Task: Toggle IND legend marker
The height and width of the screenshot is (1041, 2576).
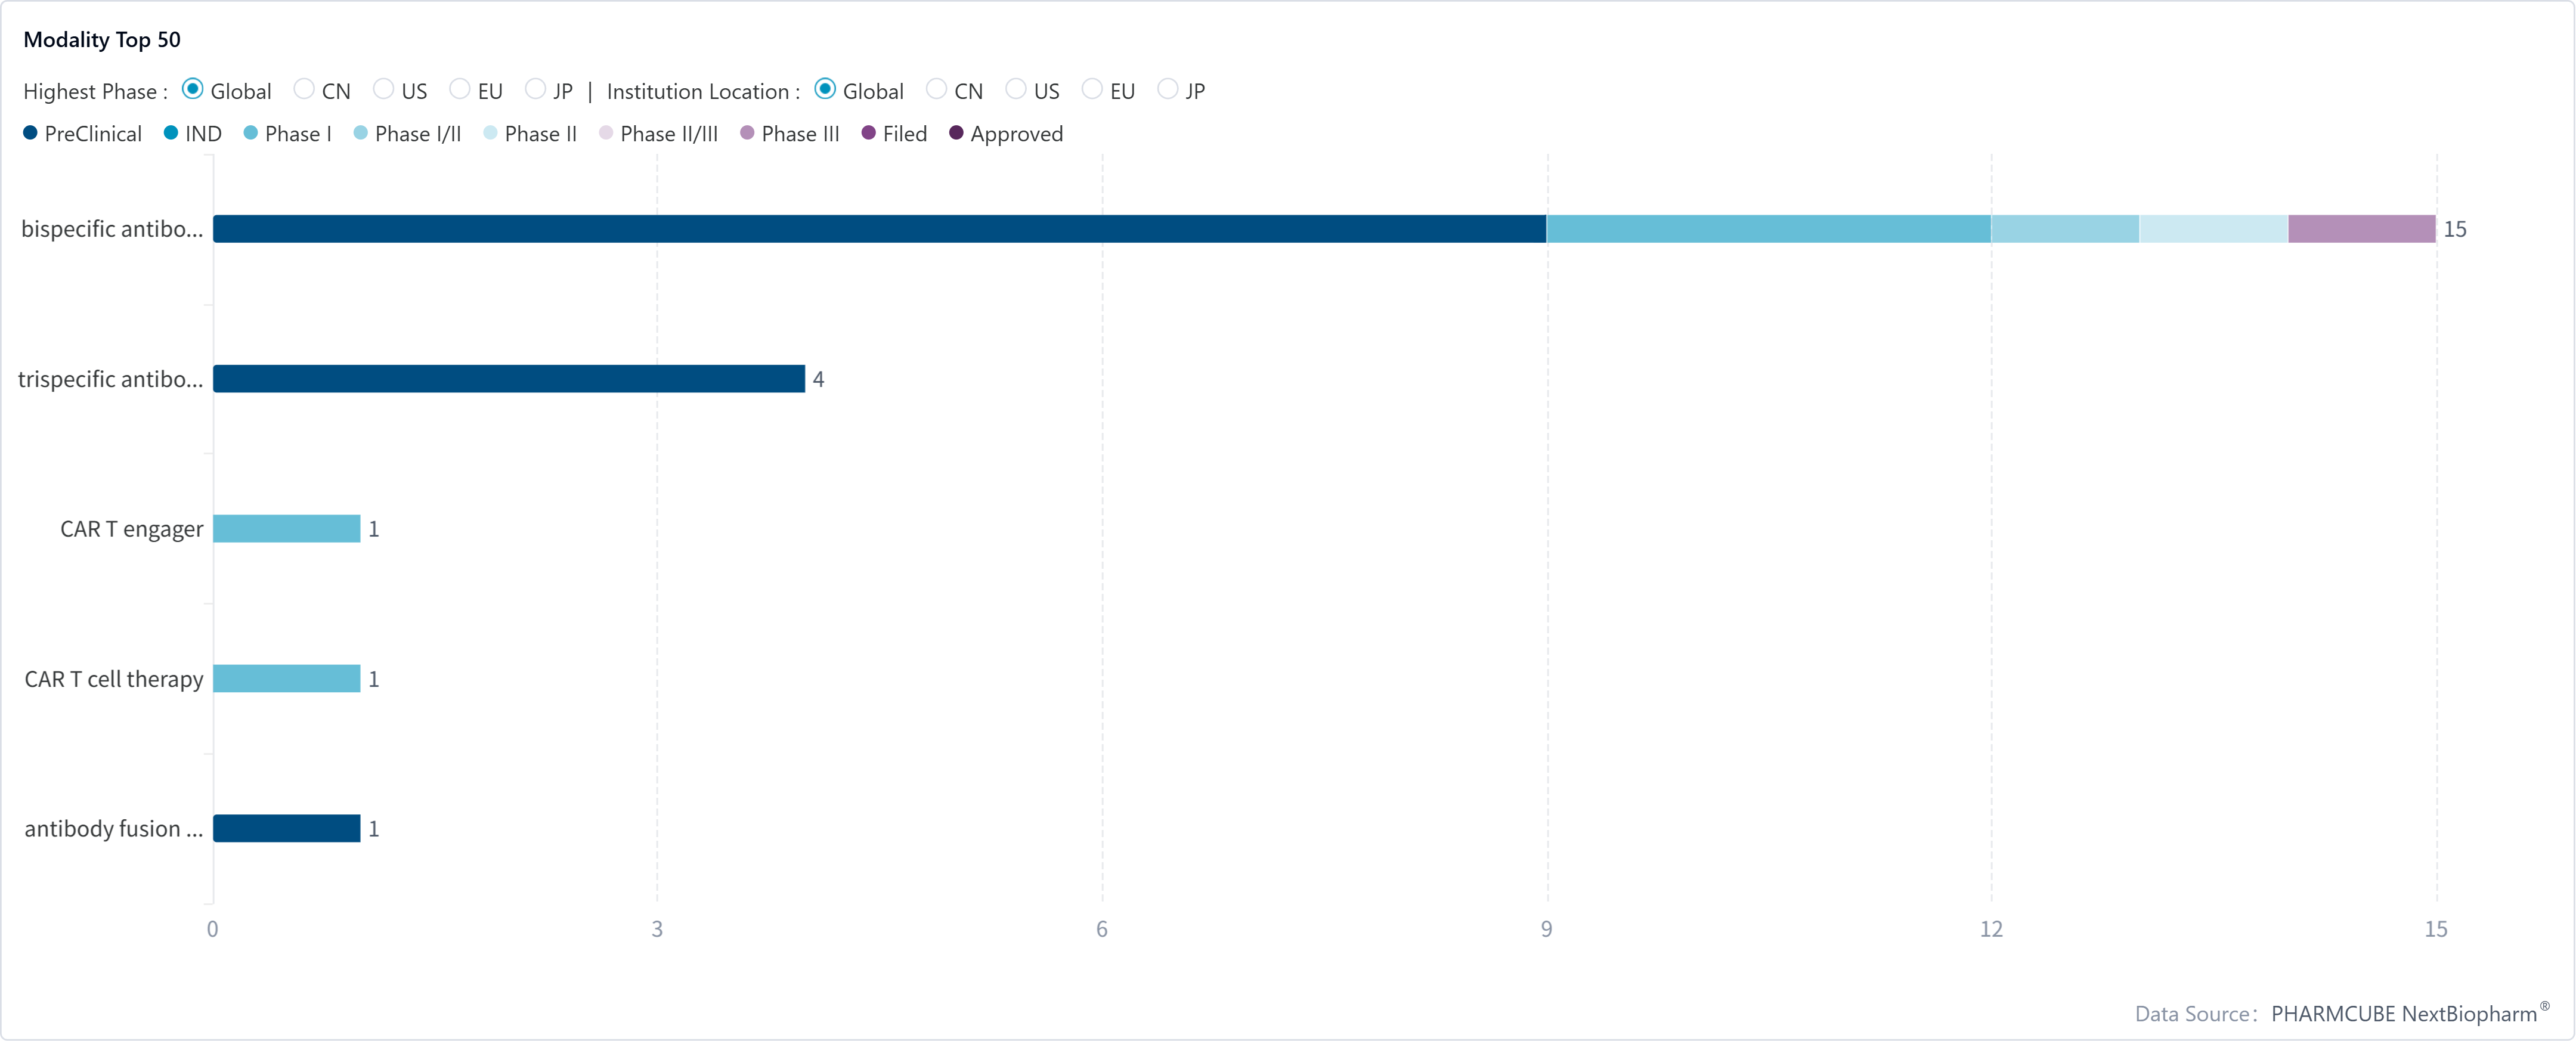Action: [x=171, y=133]
